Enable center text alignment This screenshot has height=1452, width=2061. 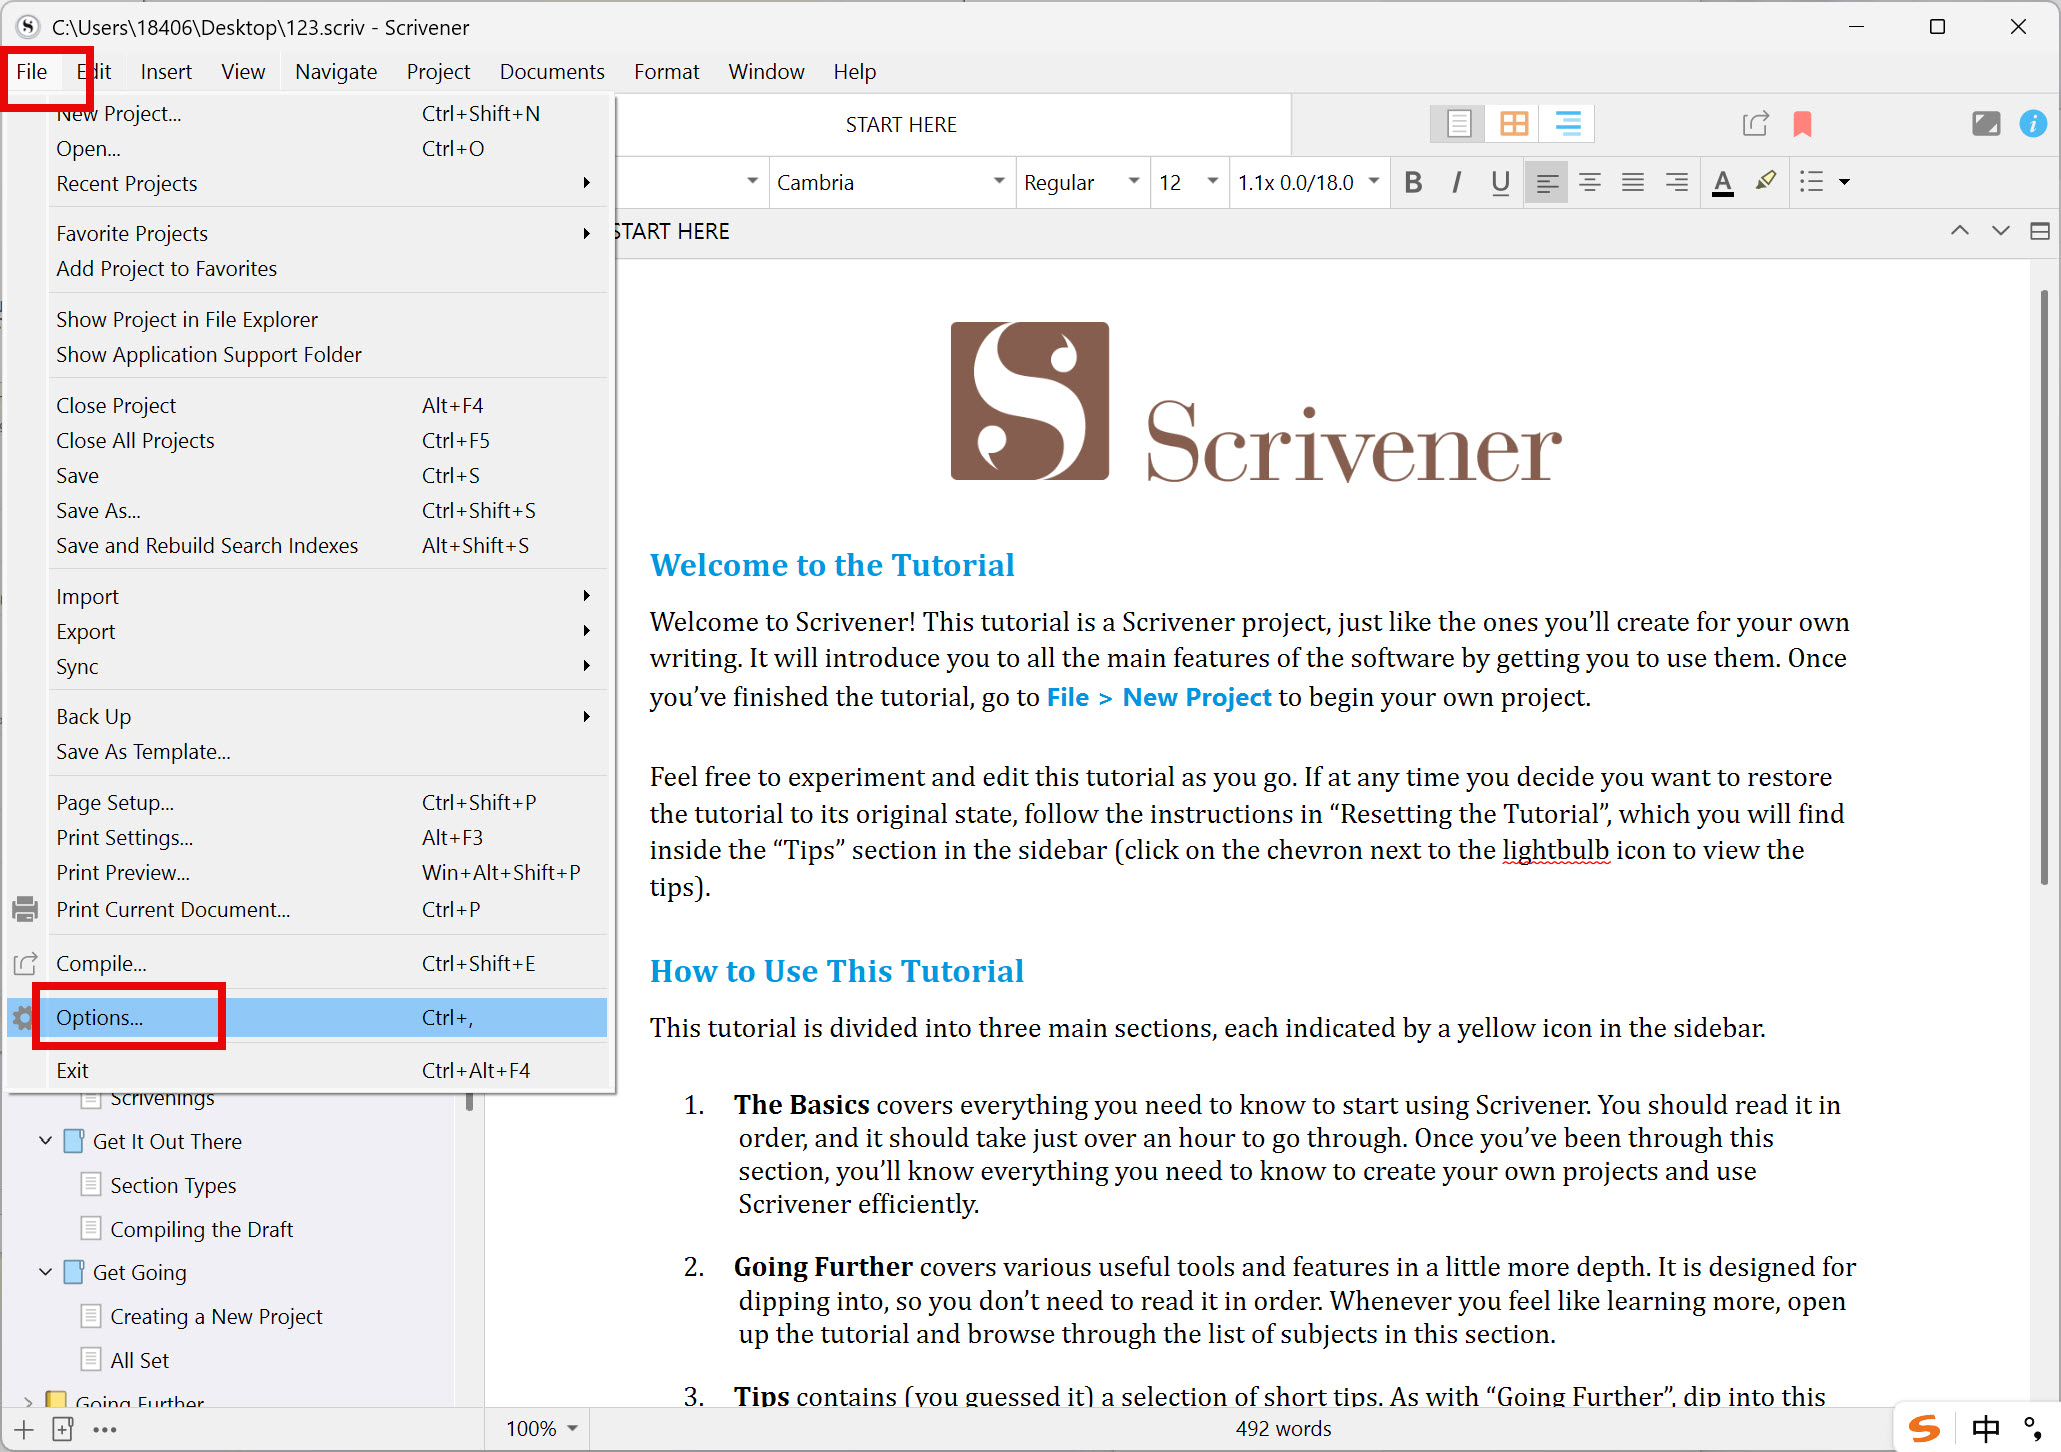click(1589, 182)
